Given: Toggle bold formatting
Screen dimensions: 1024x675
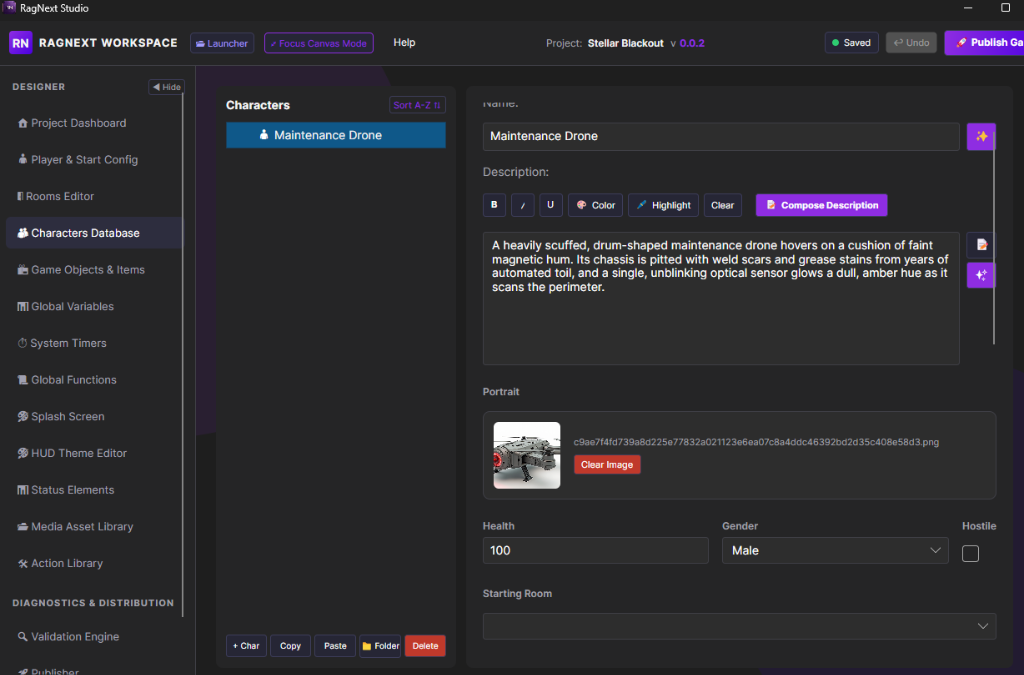Looking at the screenshot, I should (x=494, y=205).
